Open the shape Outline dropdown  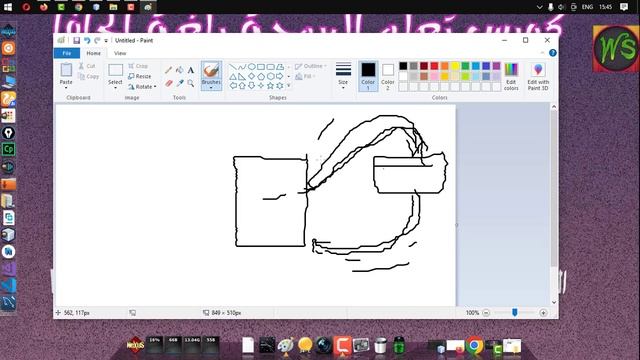311,66
